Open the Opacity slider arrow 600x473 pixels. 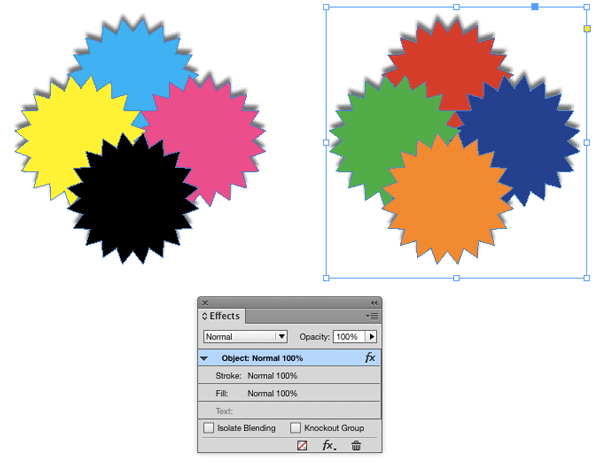click(372, 337)
